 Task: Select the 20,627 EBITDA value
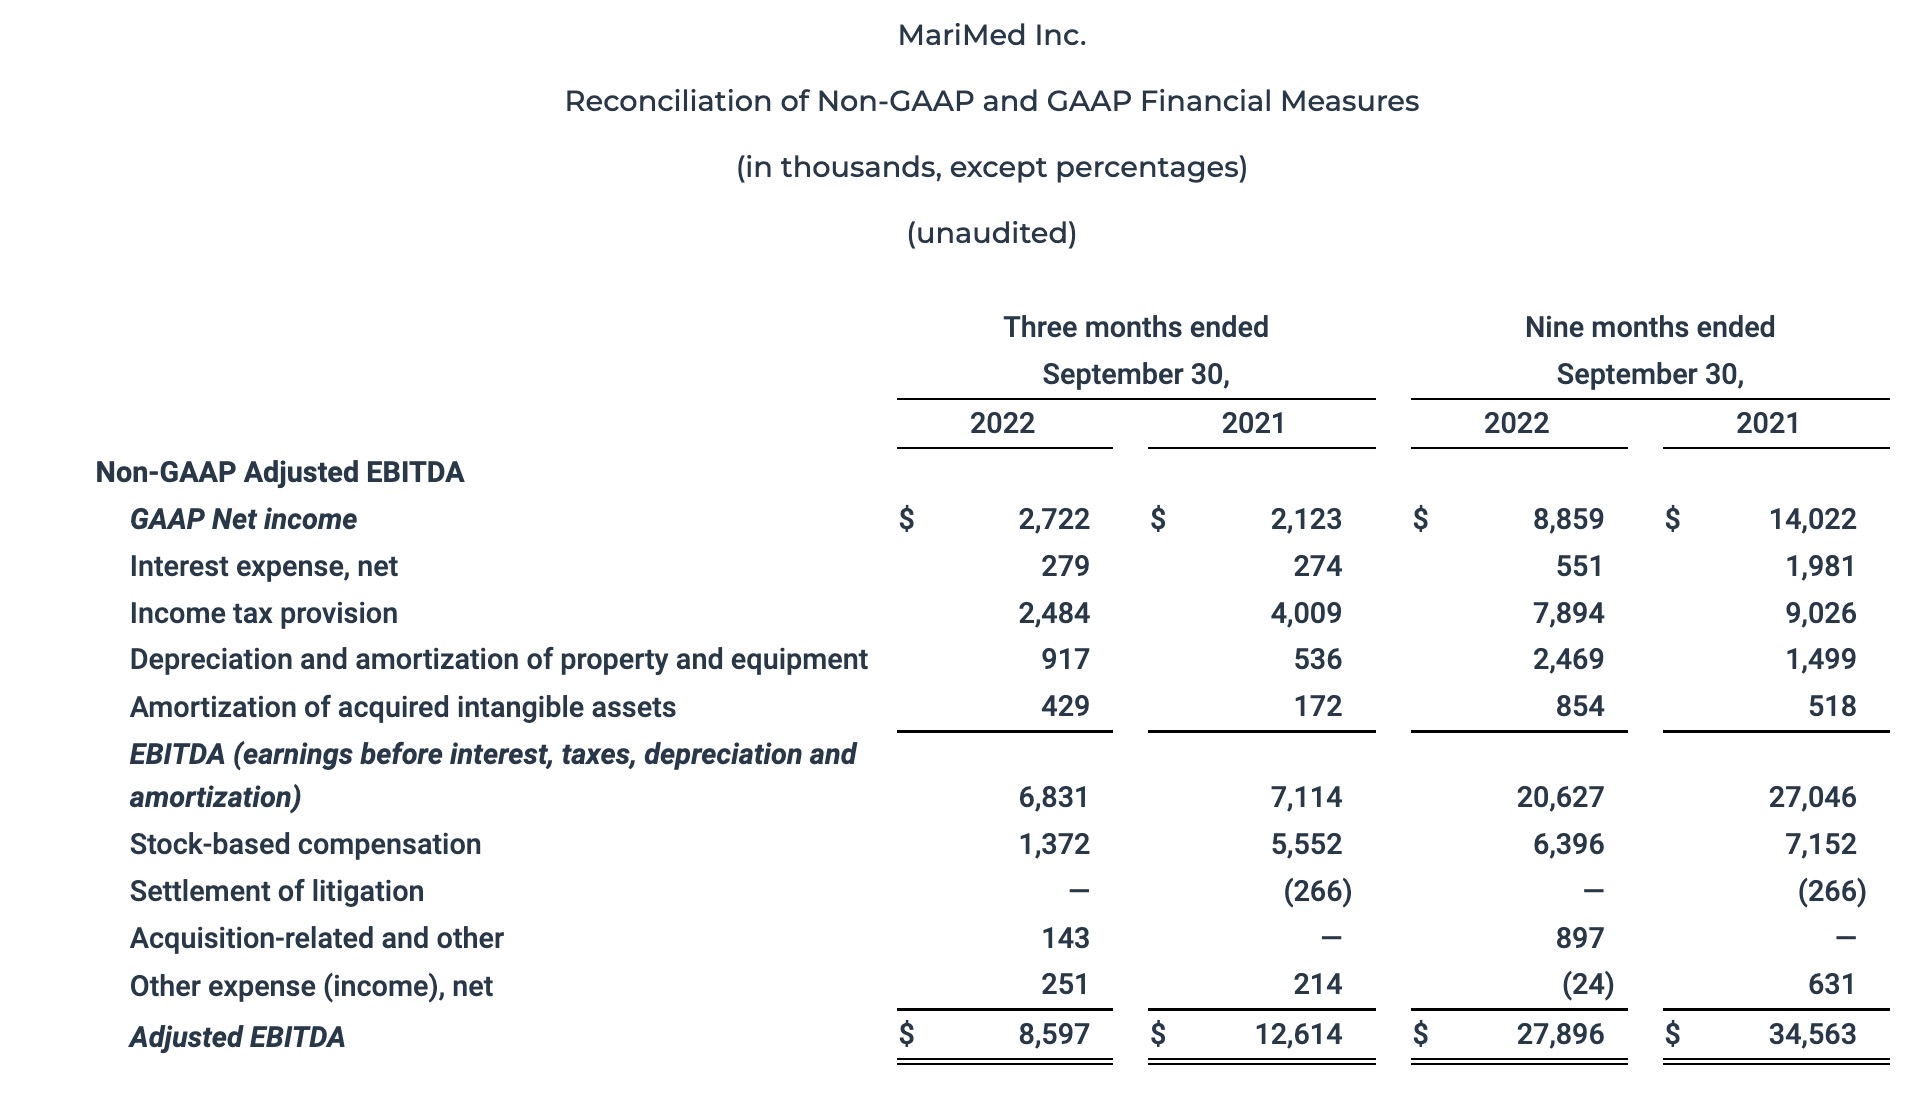point(1560,797)
